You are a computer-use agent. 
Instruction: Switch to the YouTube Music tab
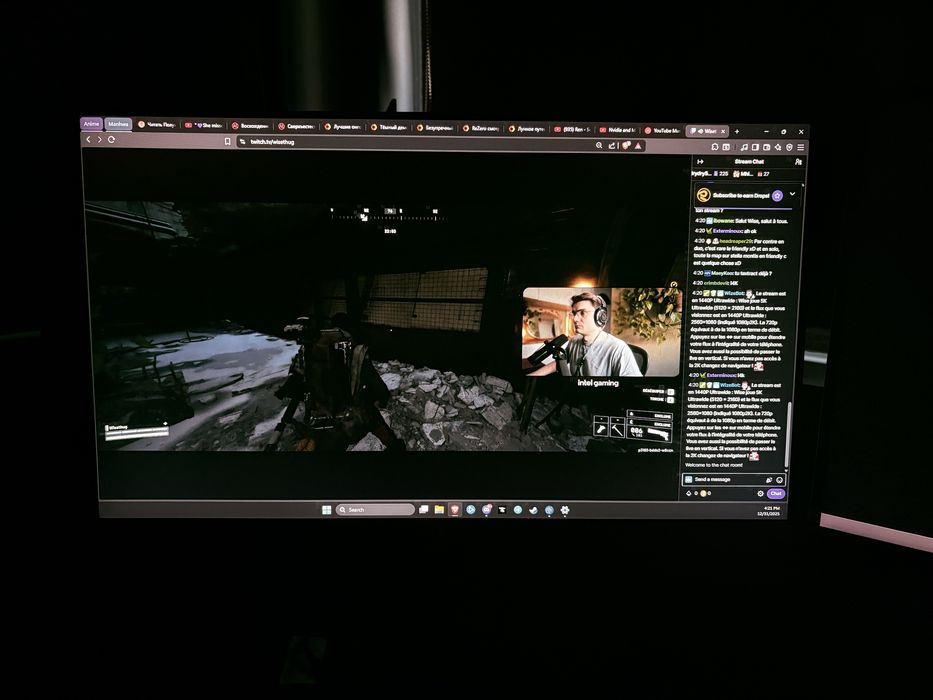[x=662, y=130]
